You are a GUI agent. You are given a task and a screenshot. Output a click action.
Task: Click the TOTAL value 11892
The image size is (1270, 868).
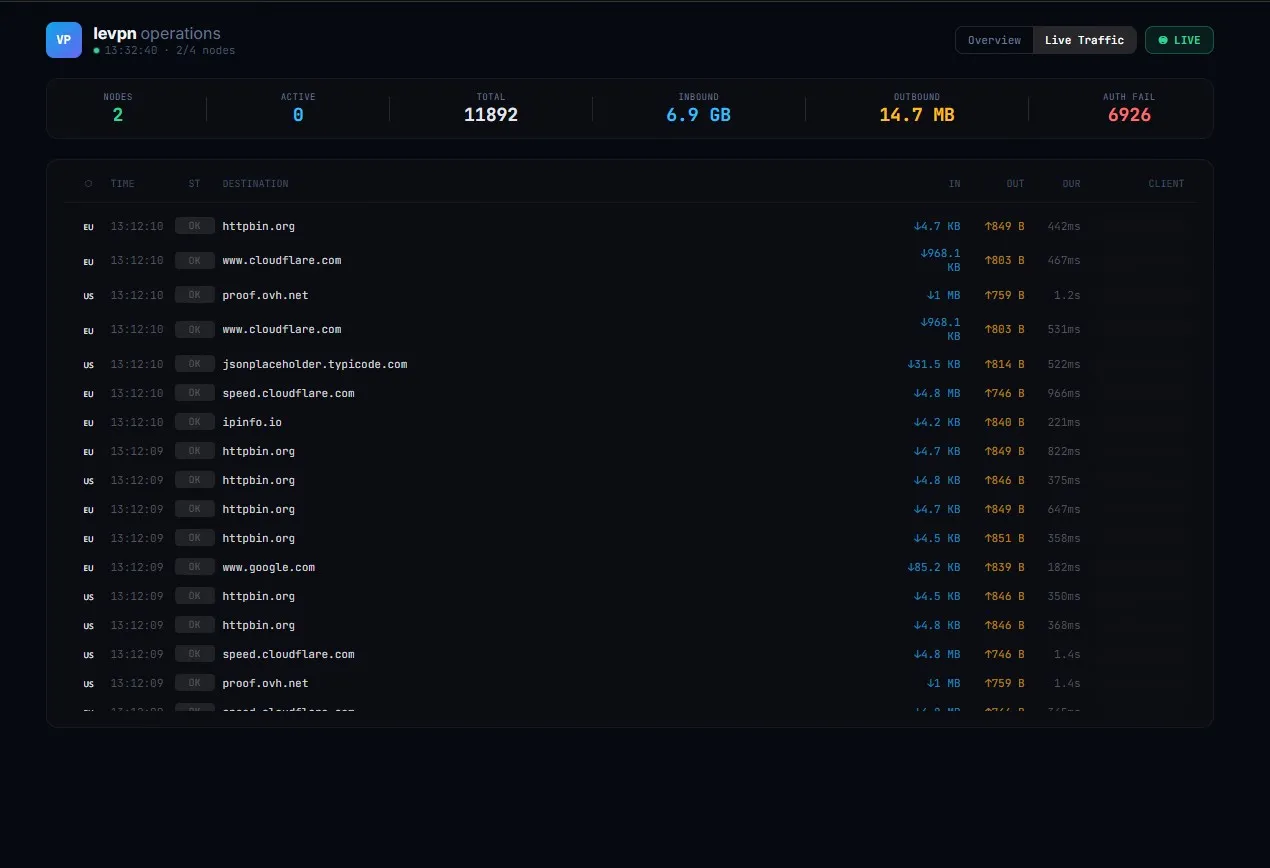[491, 115]
